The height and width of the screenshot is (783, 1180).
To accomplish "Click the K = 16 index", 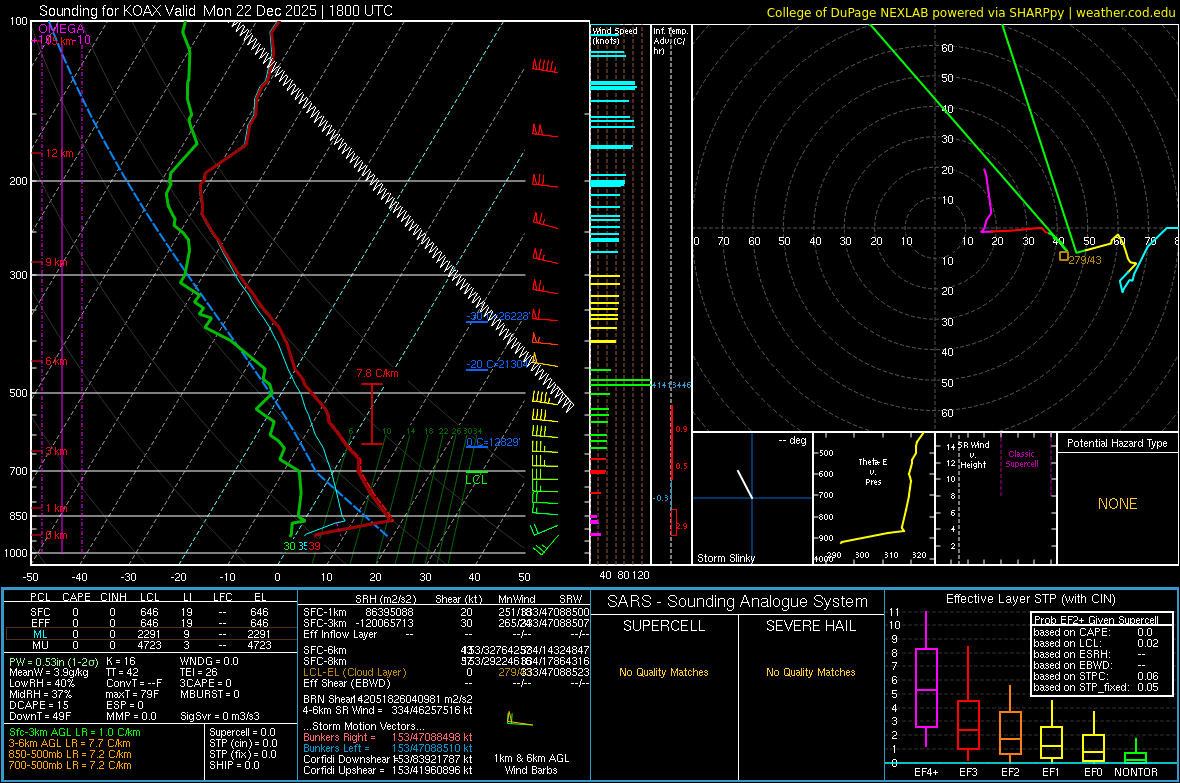I will [x=120, y=661].
